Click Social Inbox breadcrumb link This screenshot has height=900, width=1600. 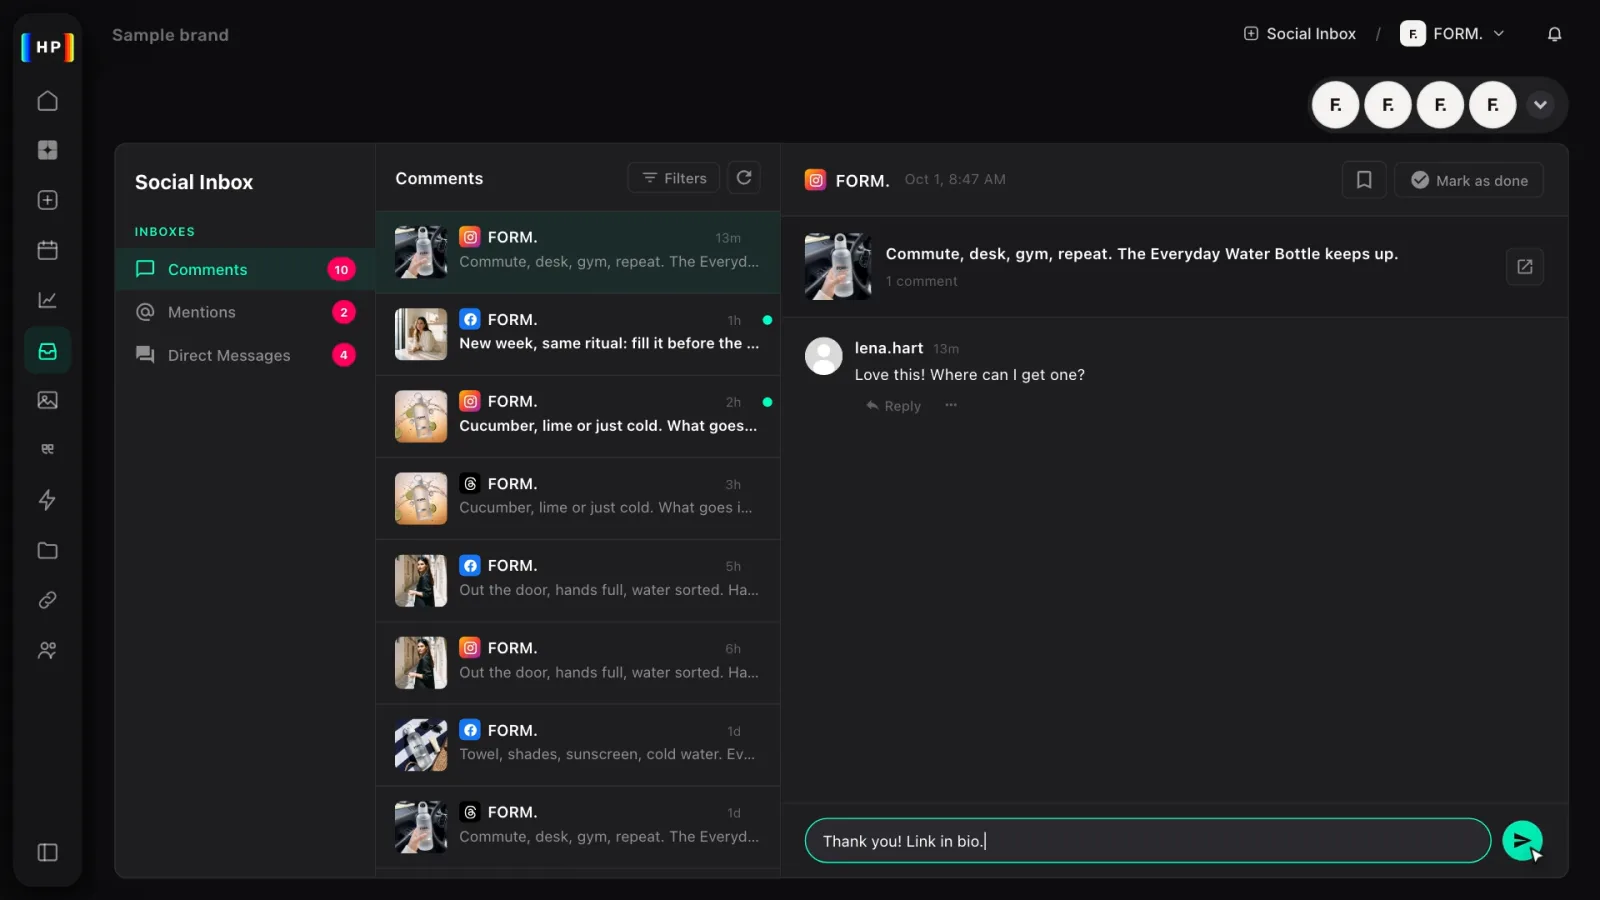(1300, 34)
